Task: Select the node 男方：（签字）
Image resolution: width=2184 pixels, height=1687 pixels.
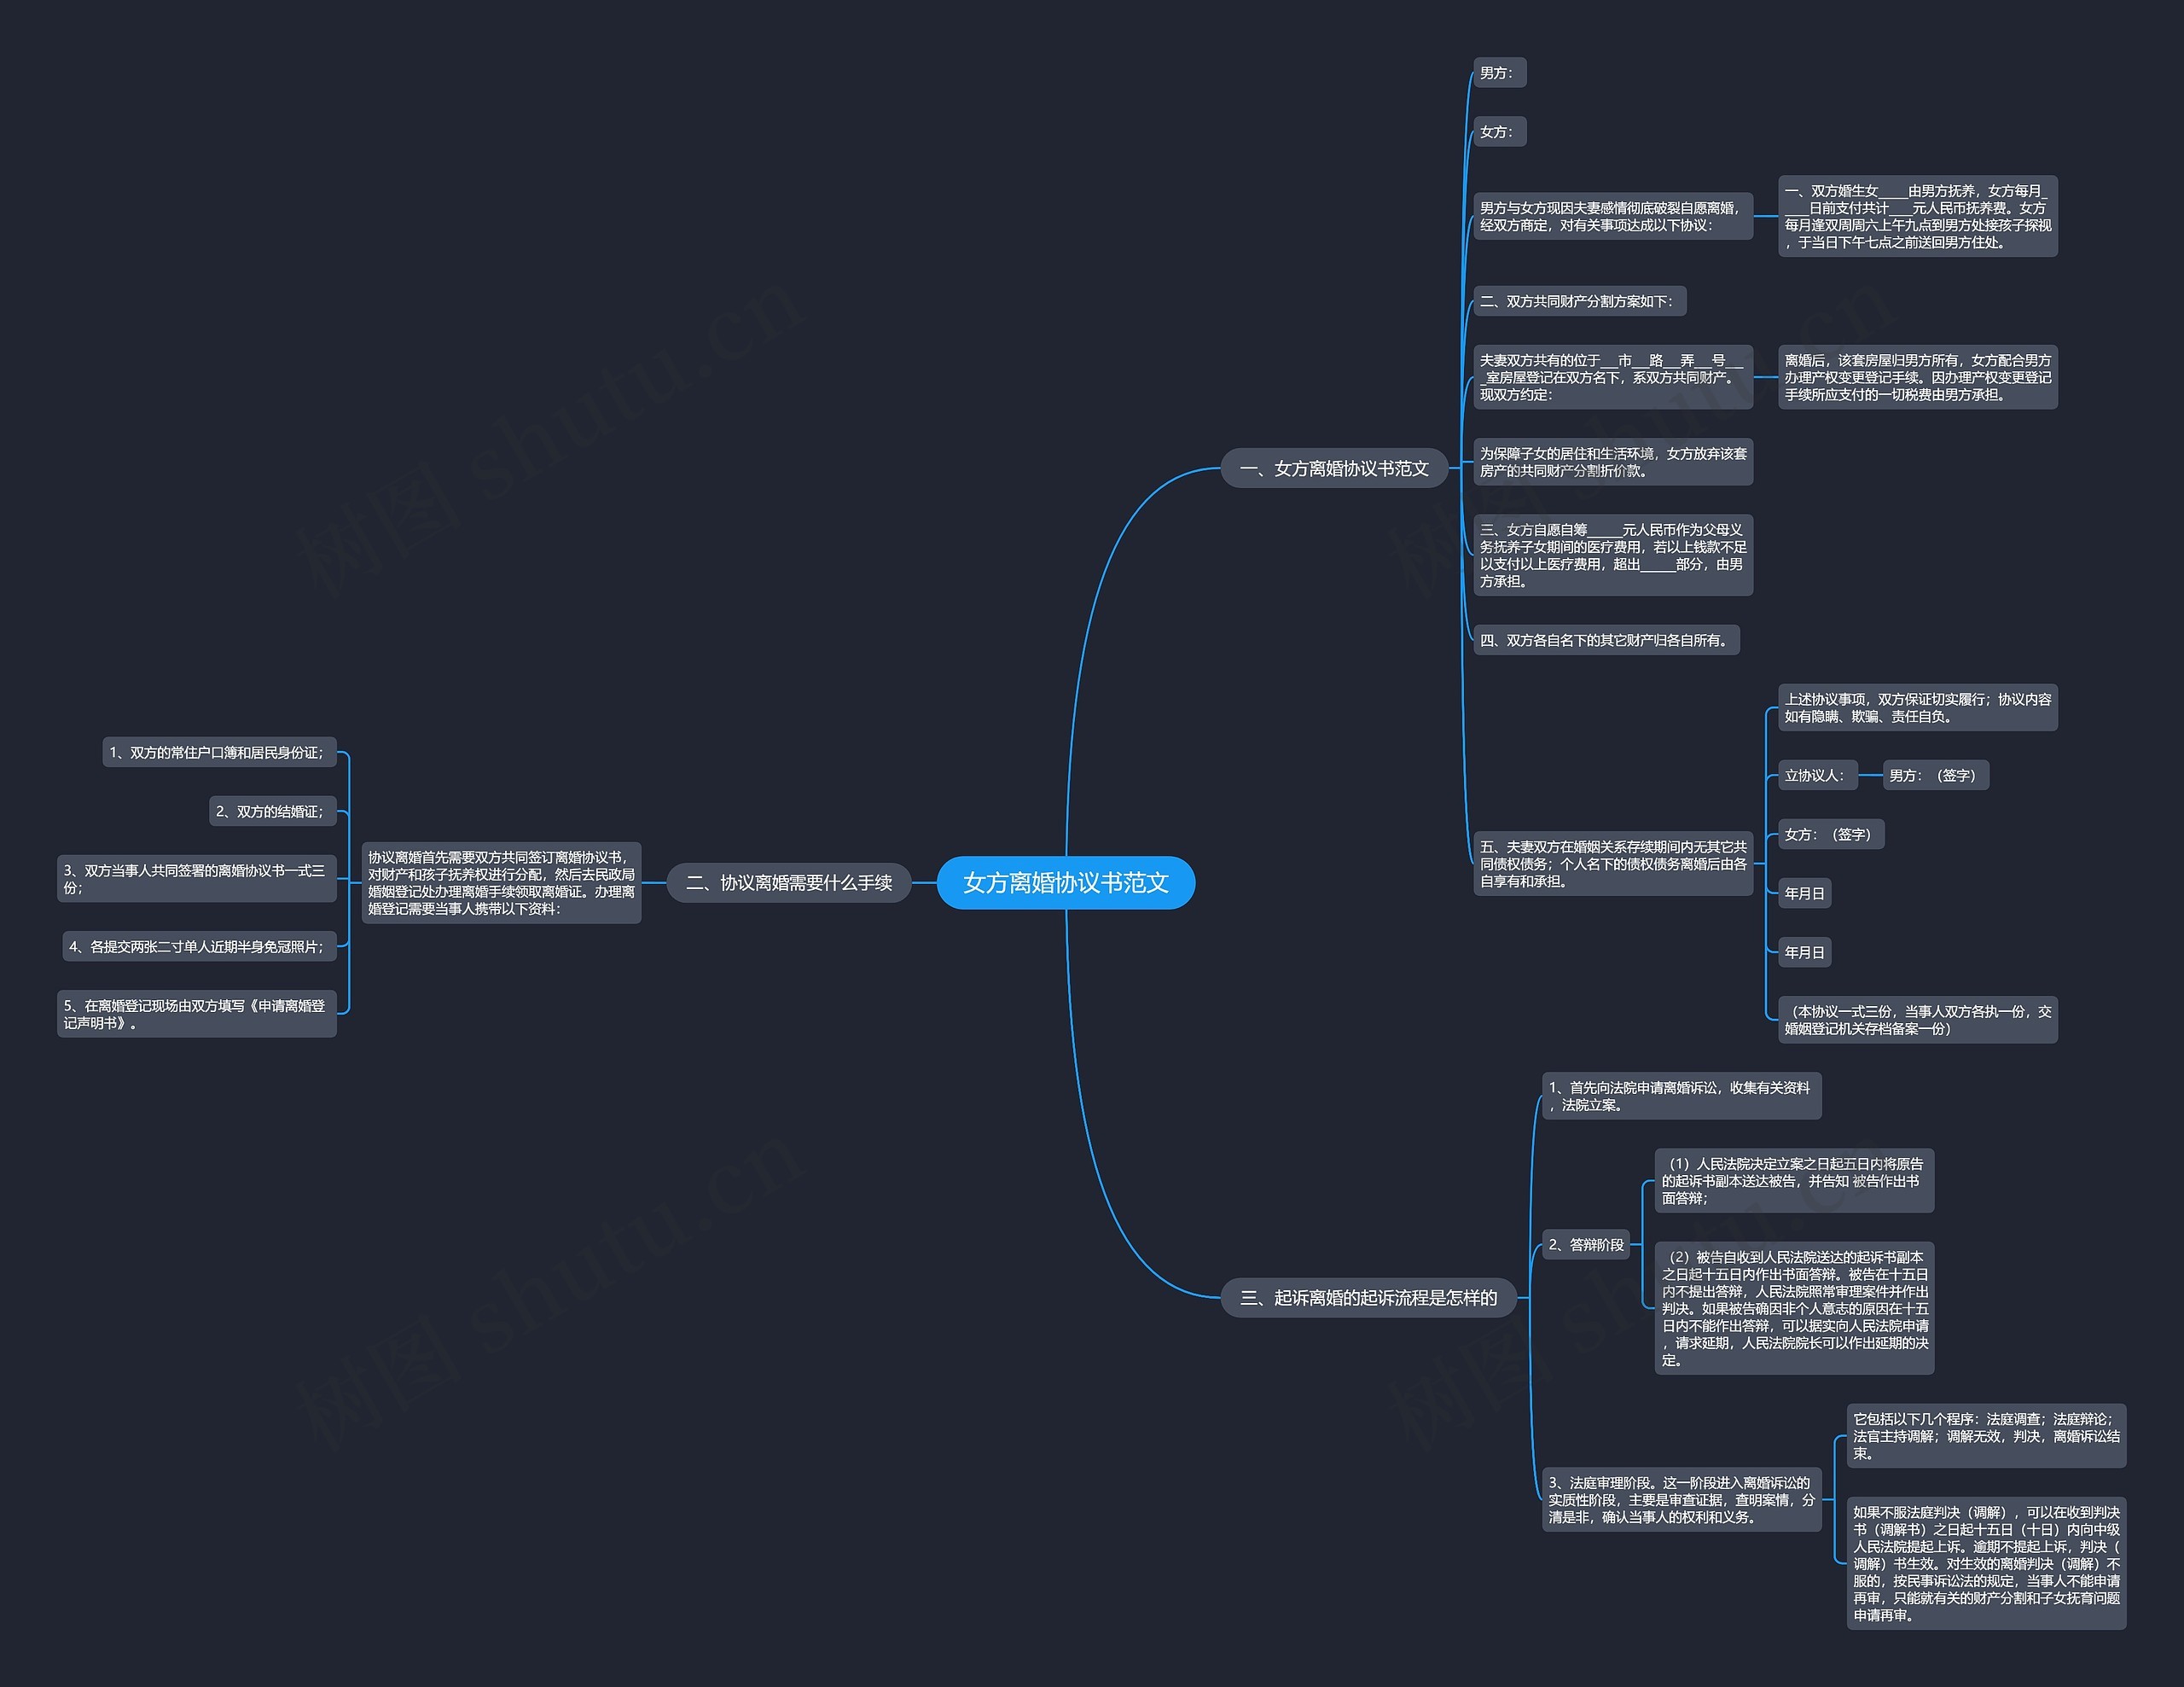Action: pos(1935,775)
